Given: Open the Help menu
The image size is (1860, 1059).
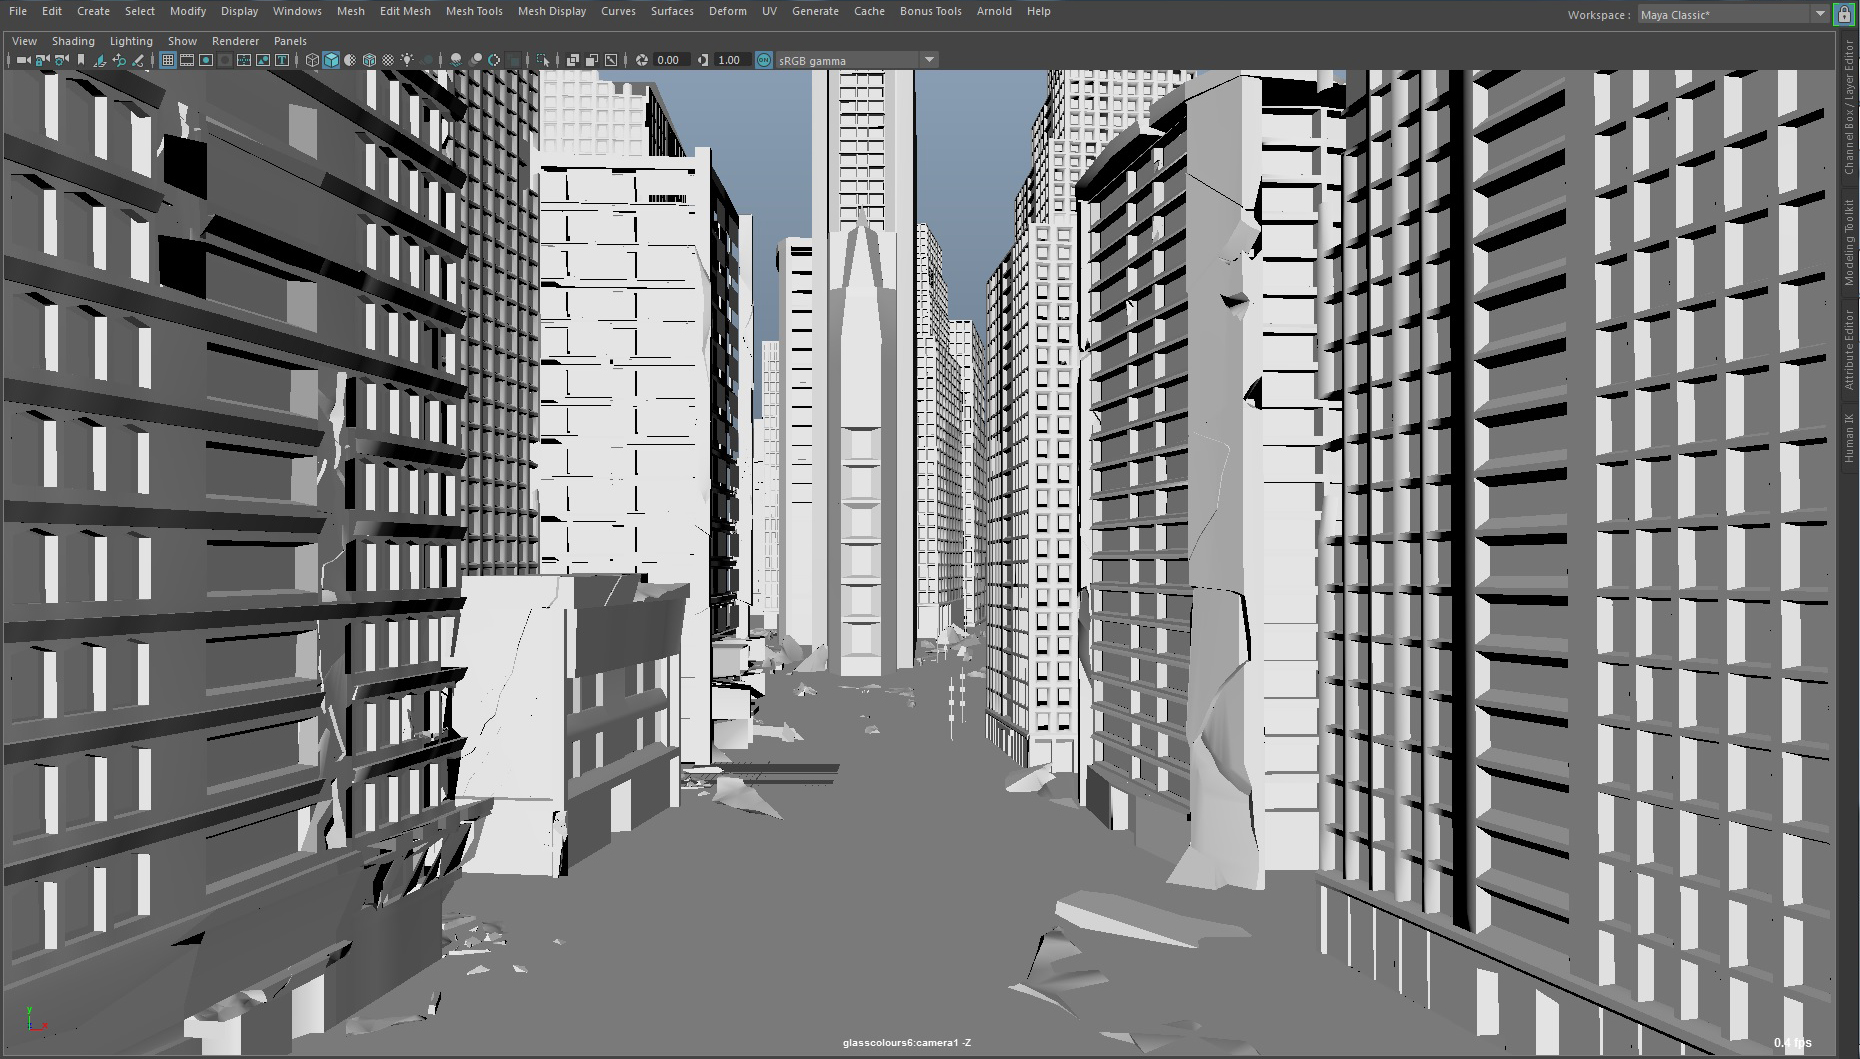Looking at the screenshot, I should [x=1038, y=11].
